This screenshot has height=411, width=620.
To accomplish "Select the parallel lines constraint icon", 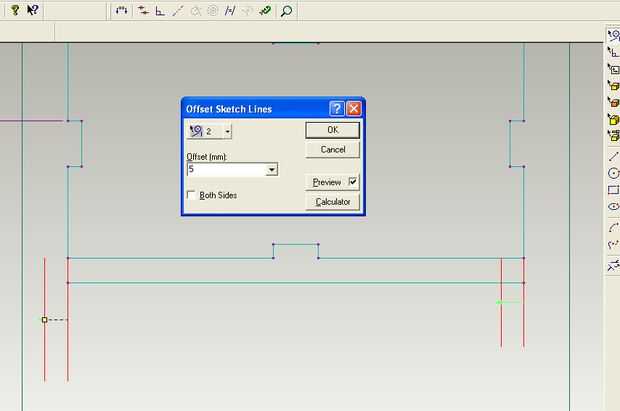I will 230,11.
